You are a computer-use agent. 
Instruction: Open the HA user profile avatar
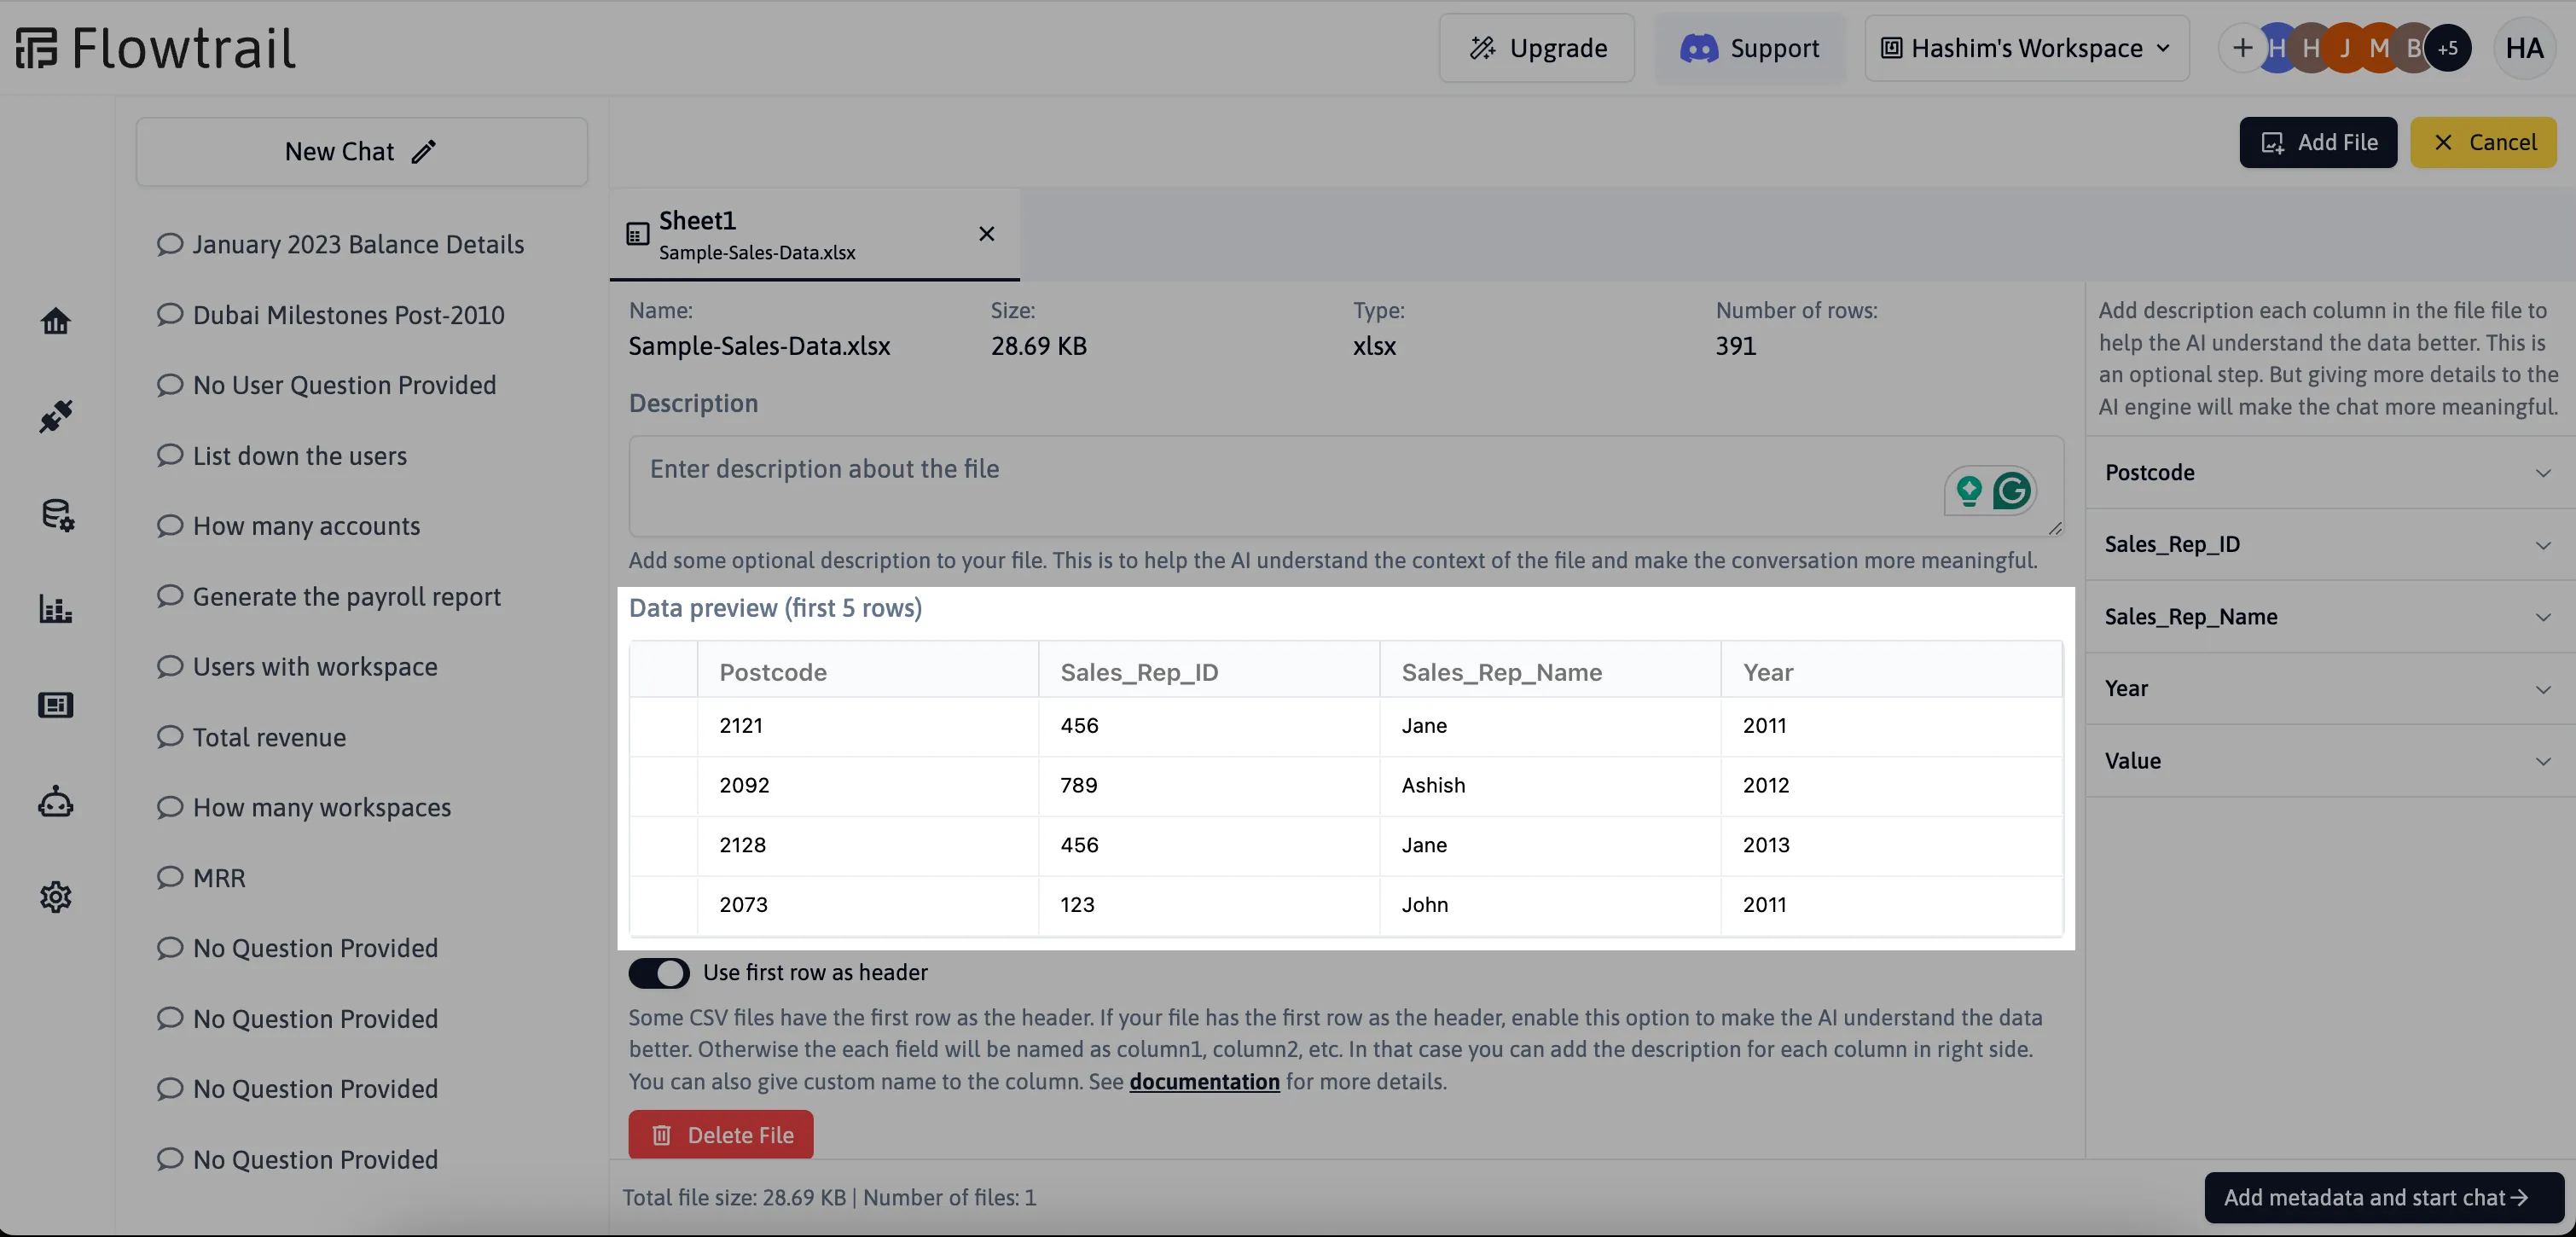coord(2524,48)
